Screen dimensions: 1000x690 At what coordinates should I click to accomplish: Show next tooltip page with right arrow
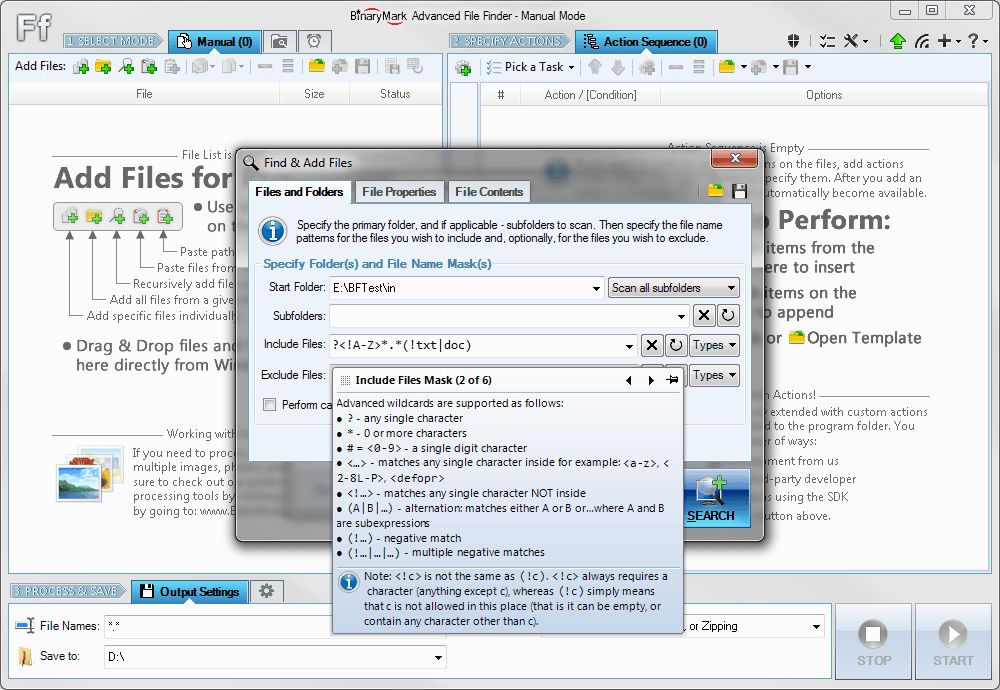[x=651, y=380]
